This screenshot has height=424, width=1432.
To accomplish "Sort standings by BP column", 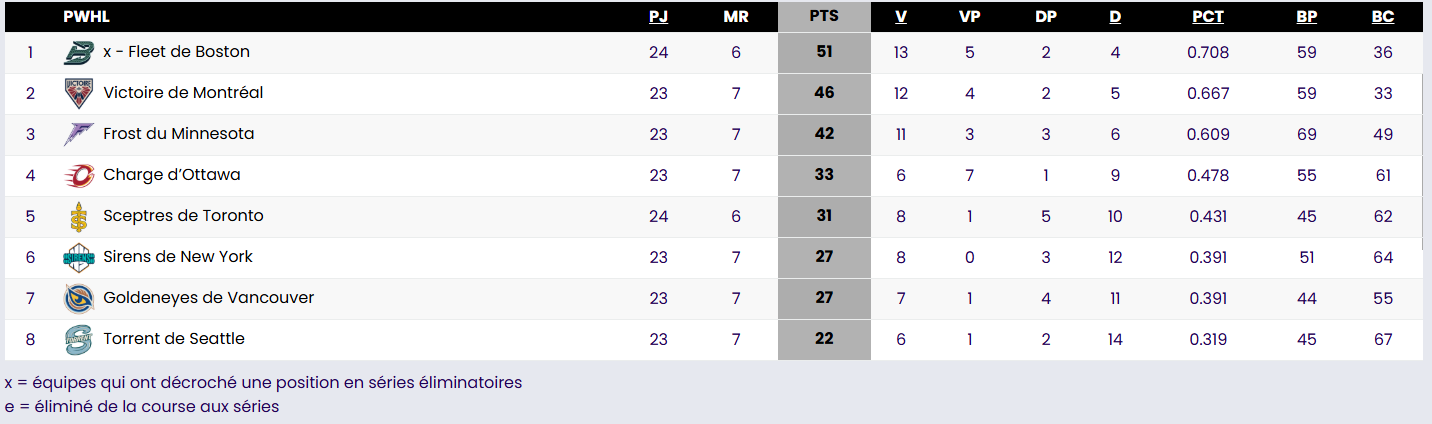I will click(x=1306, y=17).
